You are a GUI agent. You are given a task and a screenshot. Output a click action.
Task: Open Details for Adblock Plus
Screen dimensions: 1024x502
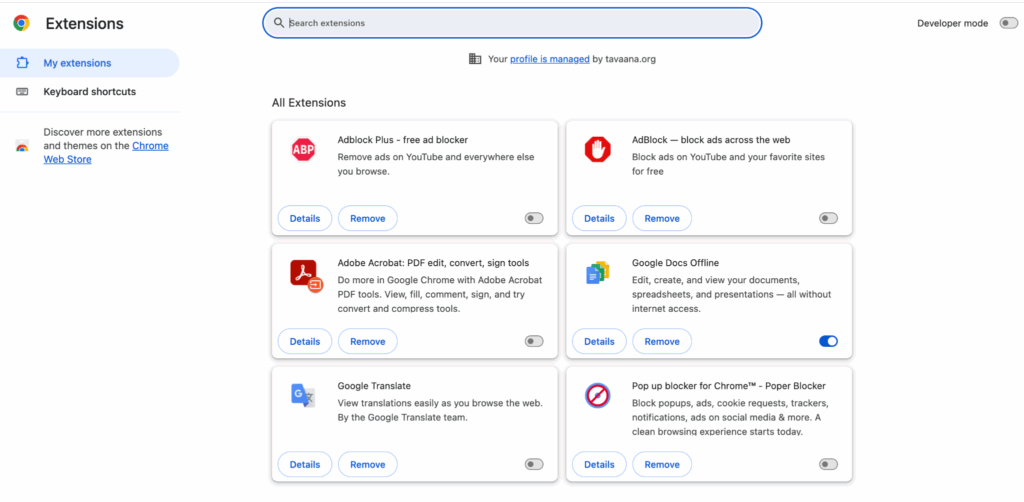pyautogui.click(x=305, y=219)
